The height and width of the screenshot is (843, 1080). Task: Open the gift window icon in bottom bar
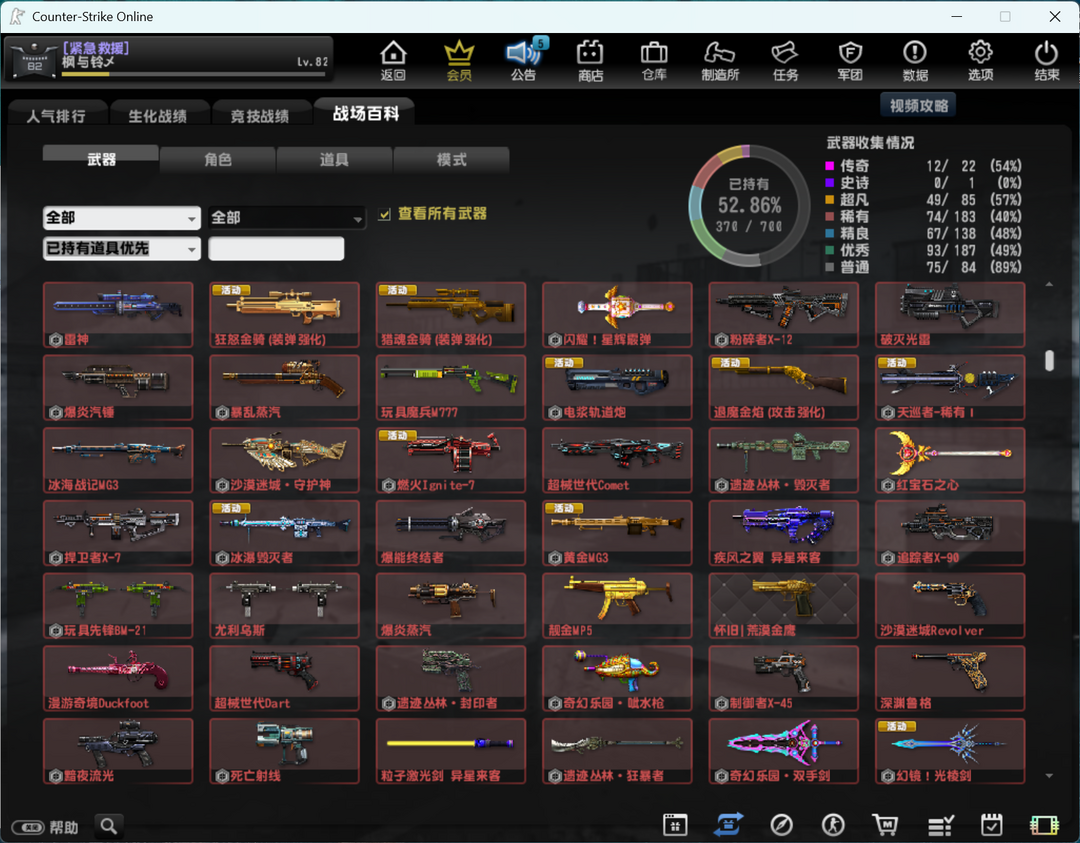point(675,824)
